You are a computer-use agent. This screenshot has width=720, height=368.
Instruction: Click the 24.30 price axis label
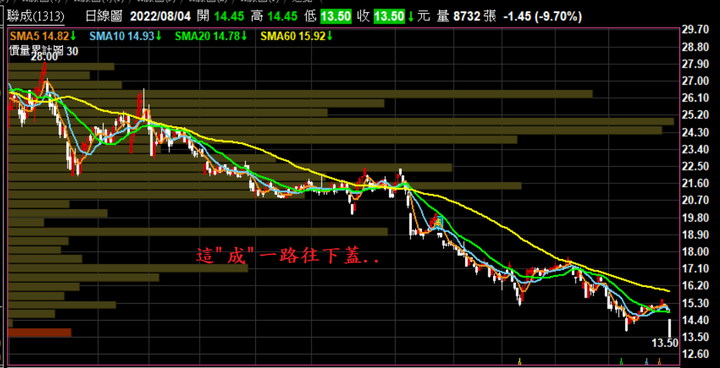click(696, 132)
